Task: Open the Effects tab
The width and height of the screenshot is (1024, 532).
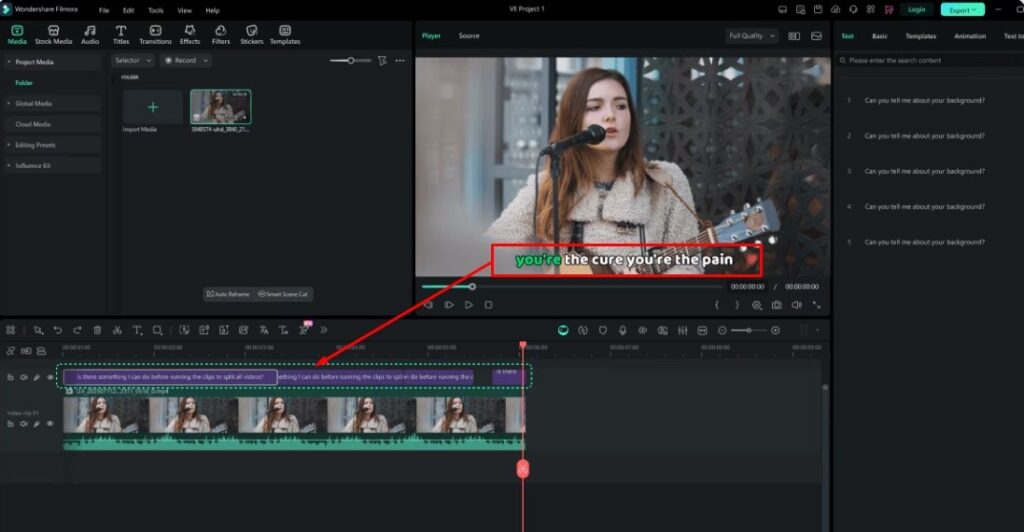Action: tap(189, 35)
